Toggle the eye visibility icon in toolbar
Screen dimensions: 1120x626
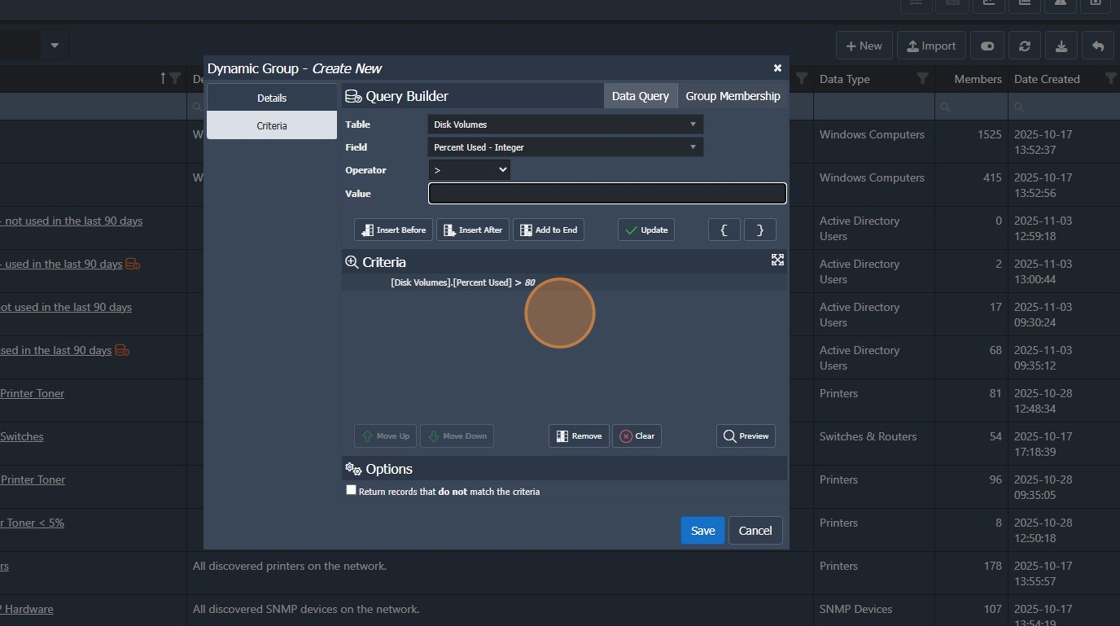tap(987, 46)
